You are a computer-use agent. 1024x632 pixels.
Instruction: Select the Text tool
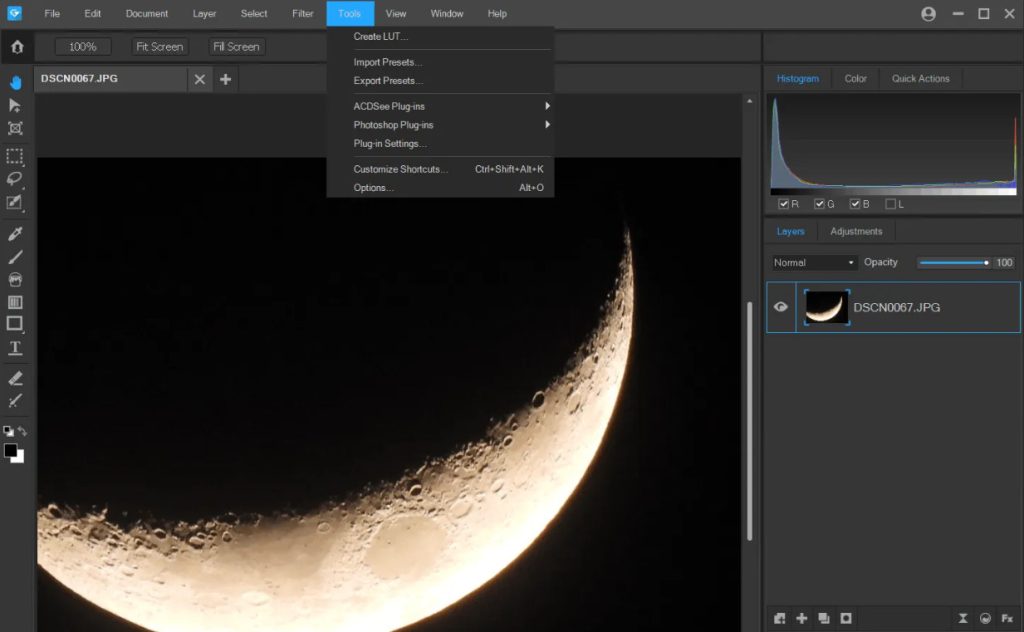(15, 347)
